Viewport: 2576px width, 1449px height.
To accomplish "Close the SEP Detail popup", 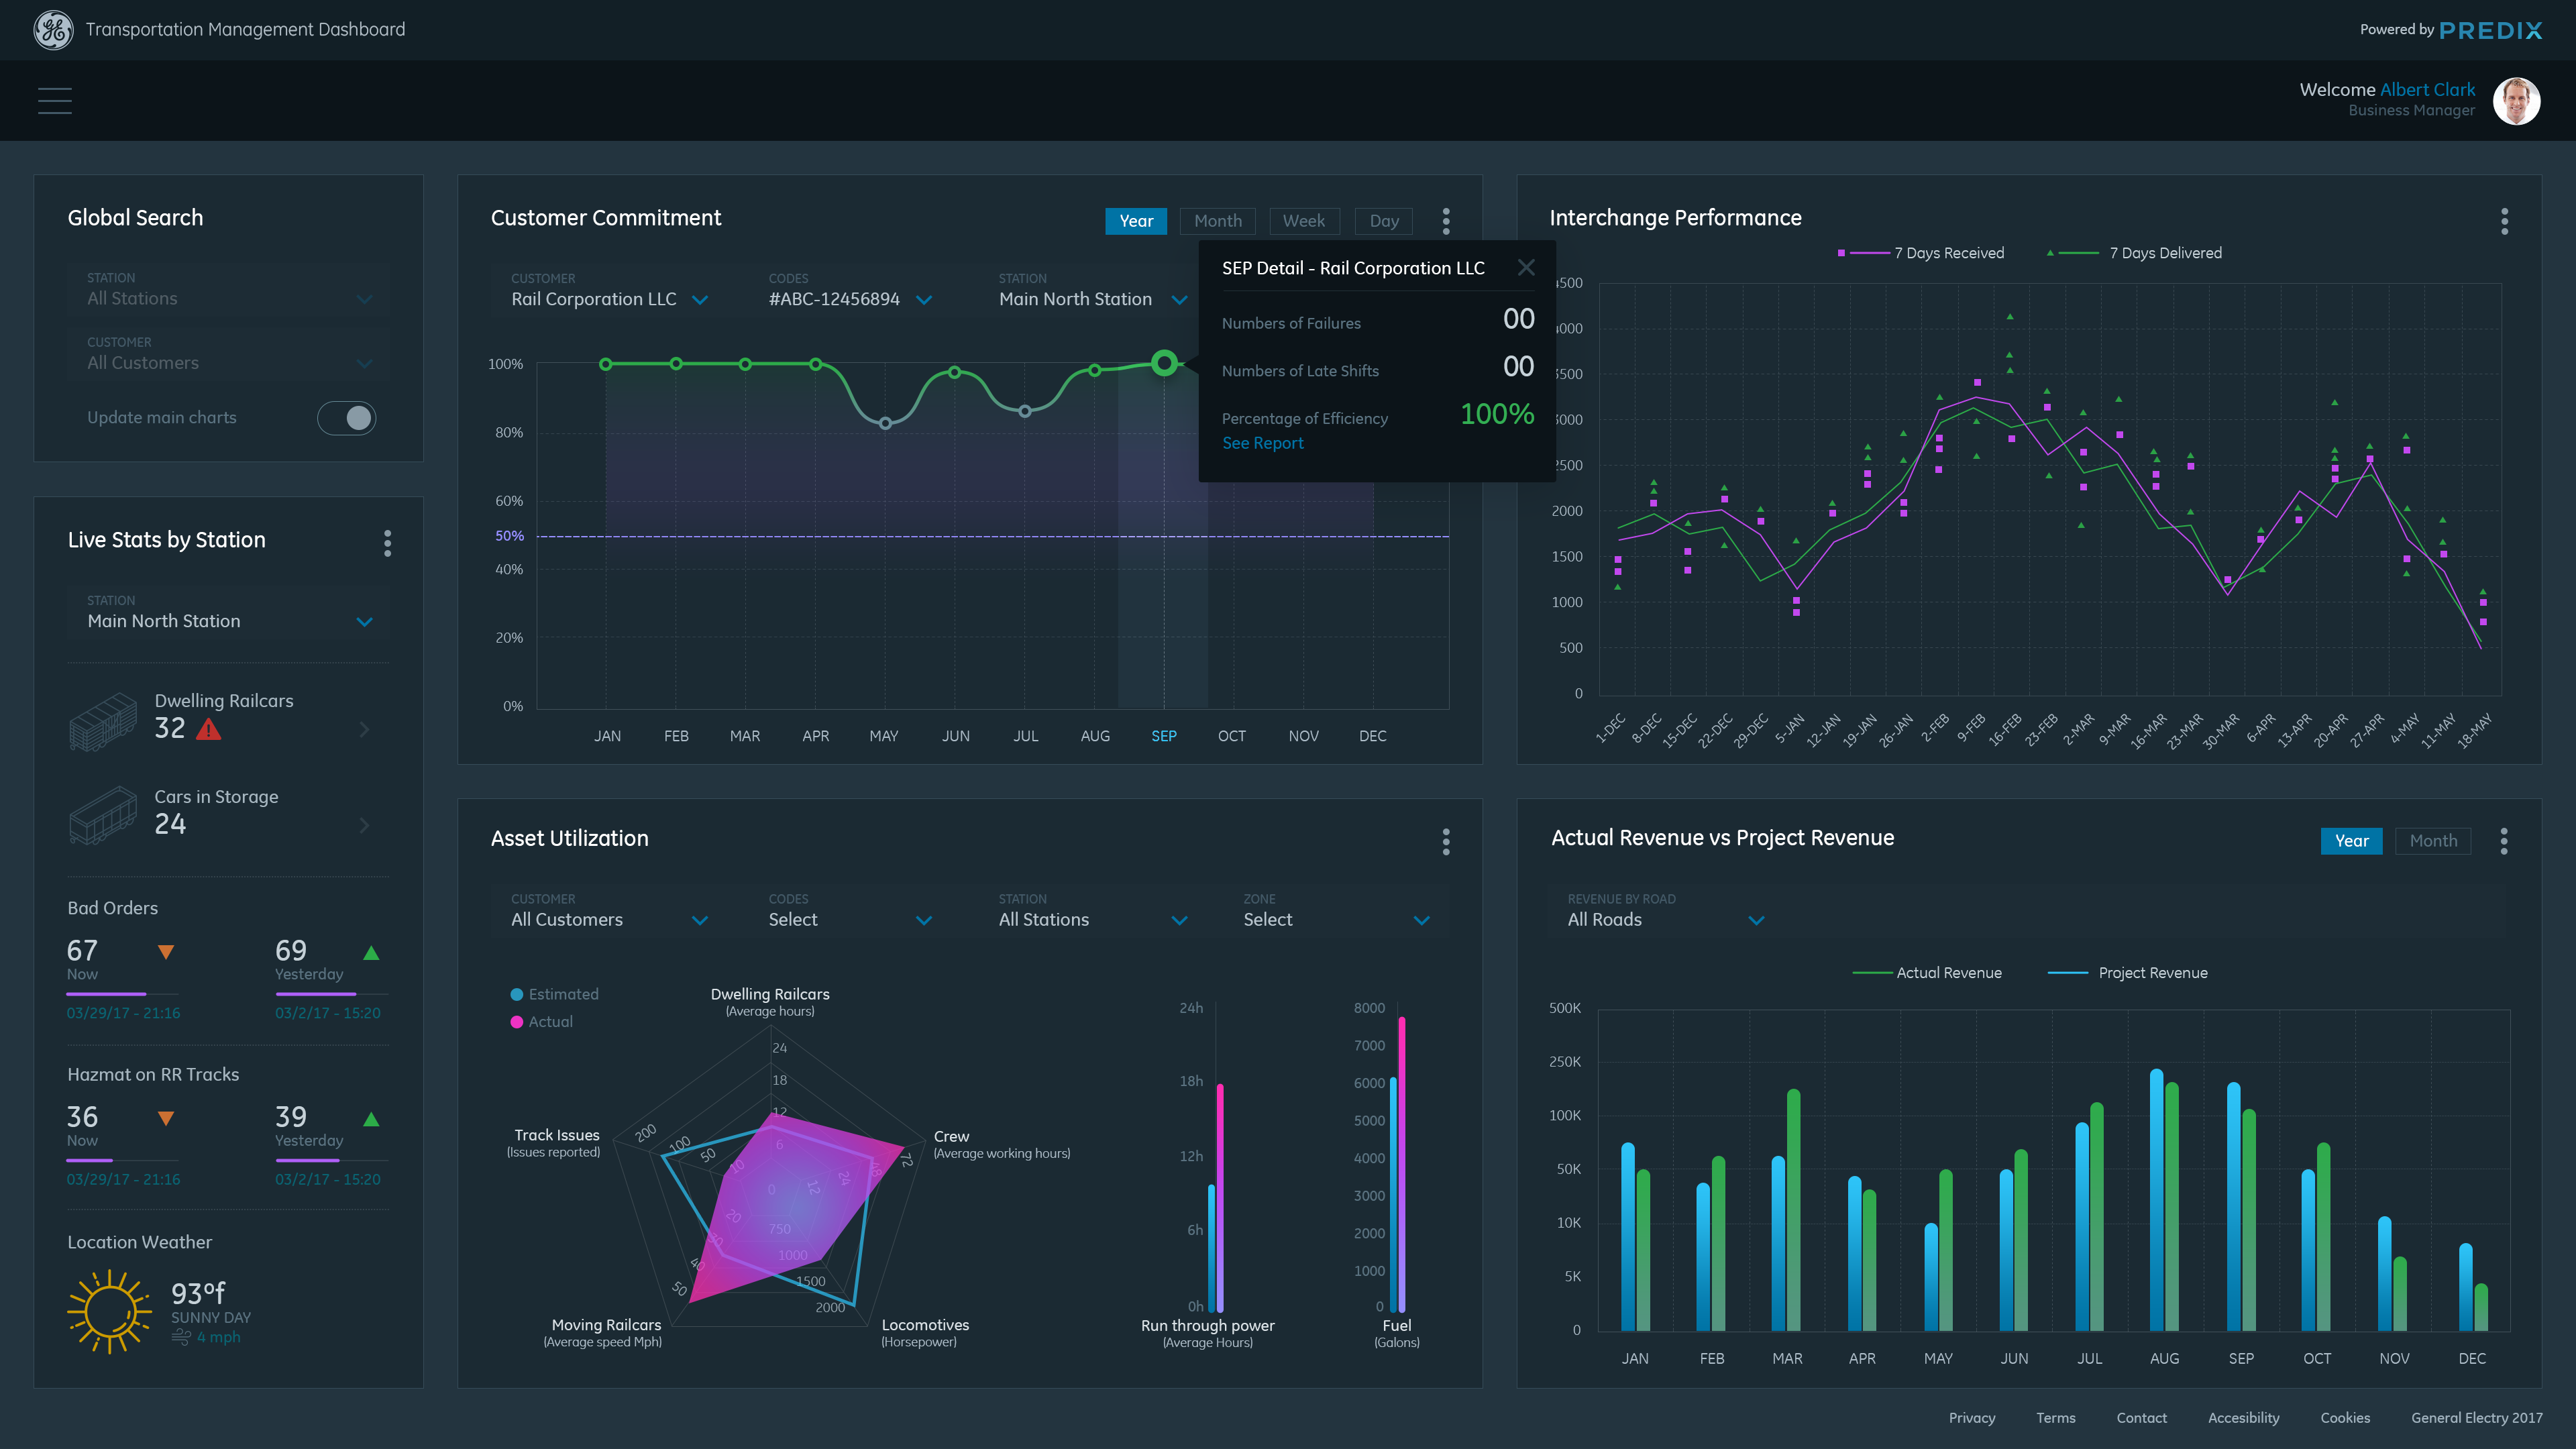I will pyautogui.click(x=1525, y=267).
